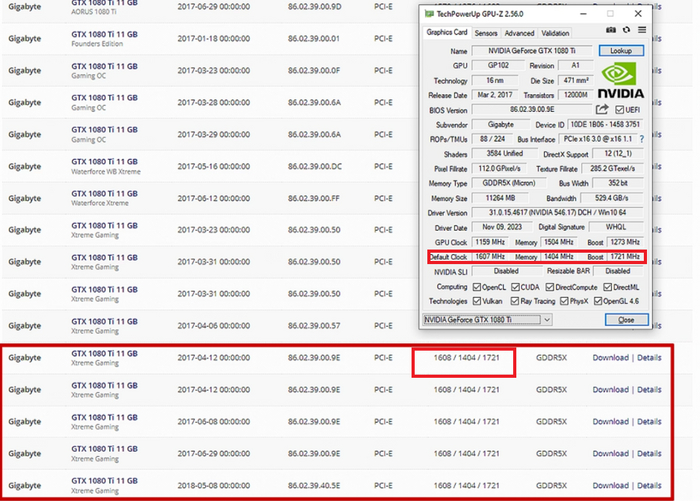Image resolution: width=700 pixels, height=501 pixels.
Task: Toggle the Vulkan checkbox
Action: click(477, 301)
